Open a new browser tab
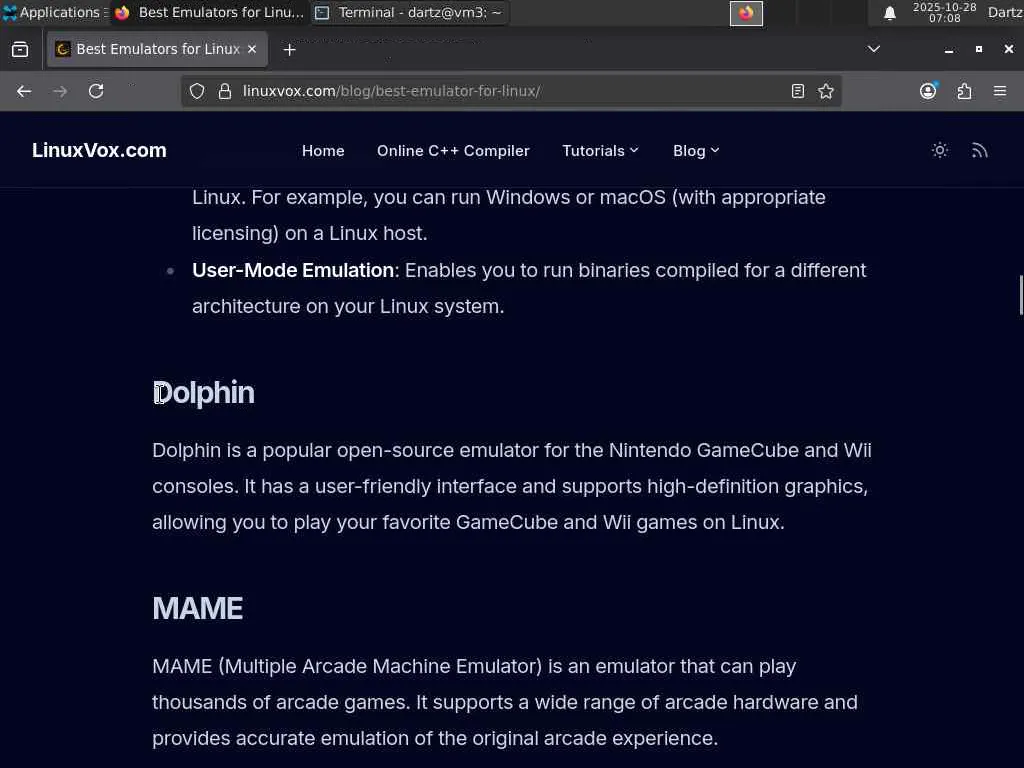Viewport: 1024px width, 768px height. tap(289, 50)
